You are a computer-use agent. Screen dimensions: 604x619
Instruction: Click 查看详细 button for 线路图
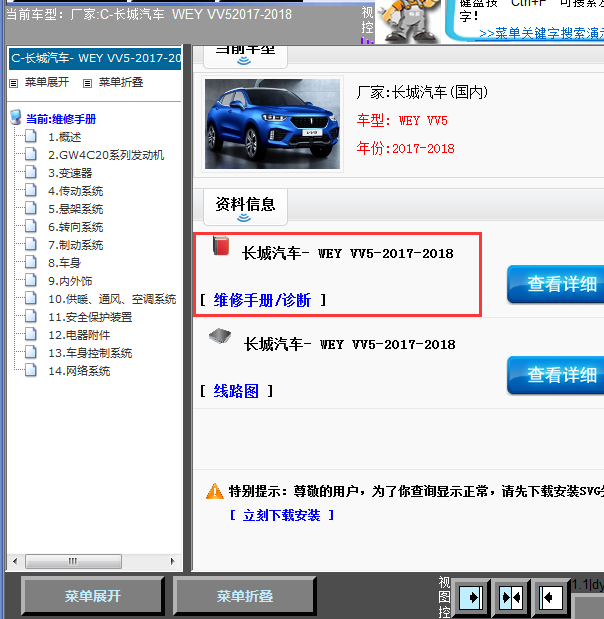pyautogui.click(x=555, y=375)
